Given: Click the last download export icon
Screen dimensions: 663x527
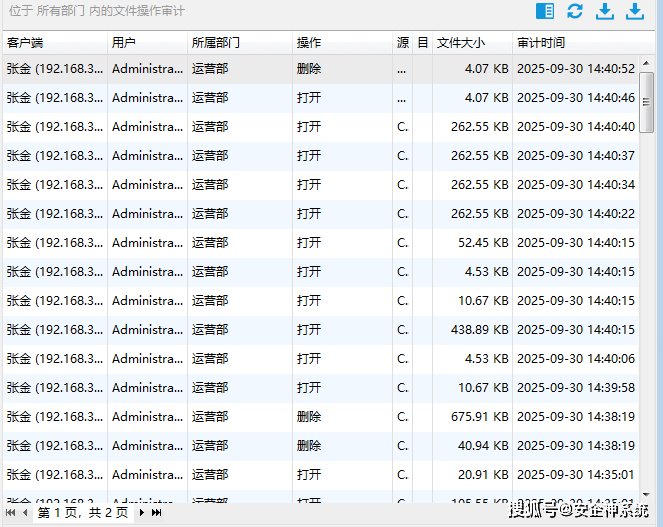Looking at the screenshot, I should [x=635, y=11].
